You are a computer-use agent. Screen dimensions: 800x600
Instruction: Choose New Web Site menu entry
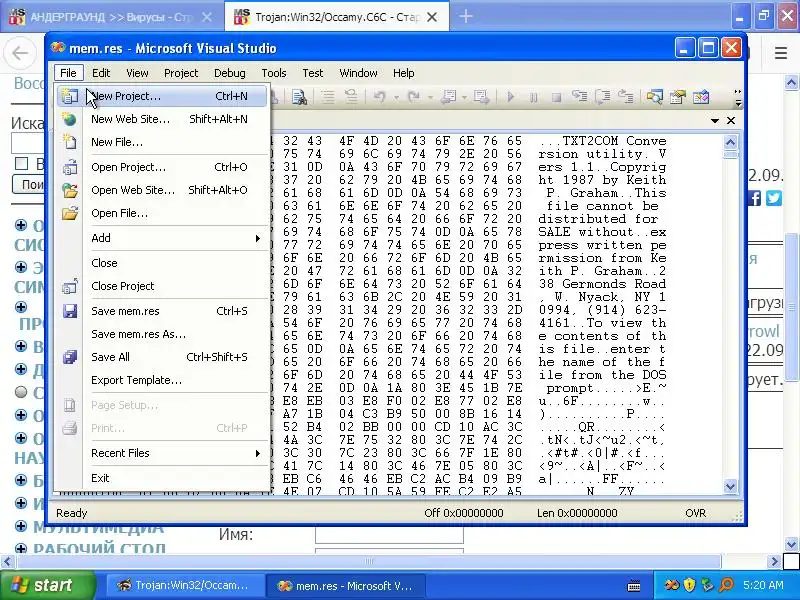(x=161, y=119)
